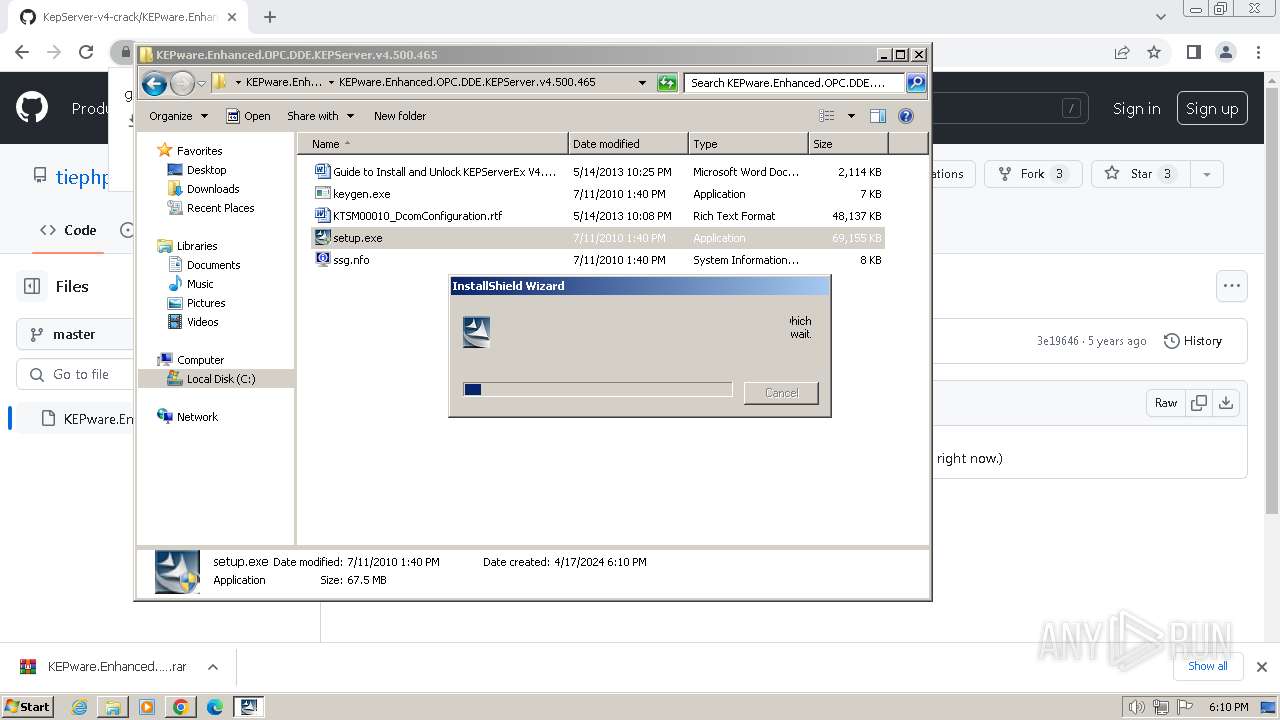1280x720 pixels.
Task: Click the keygen.exe file name
Action: (362, 194)
